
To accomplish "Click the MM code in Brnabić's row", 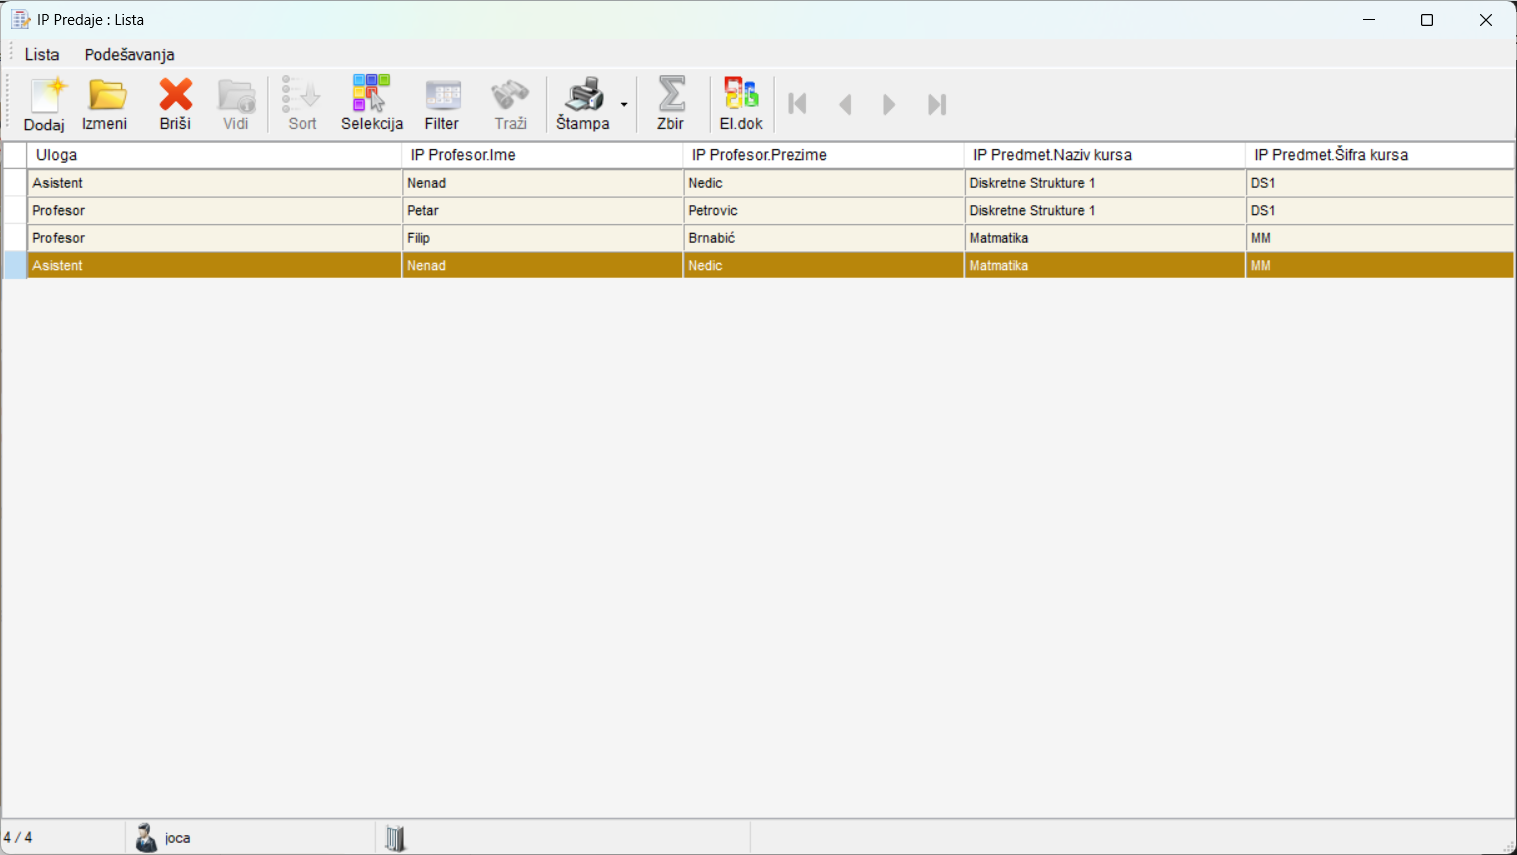I will click(1380, 238).
